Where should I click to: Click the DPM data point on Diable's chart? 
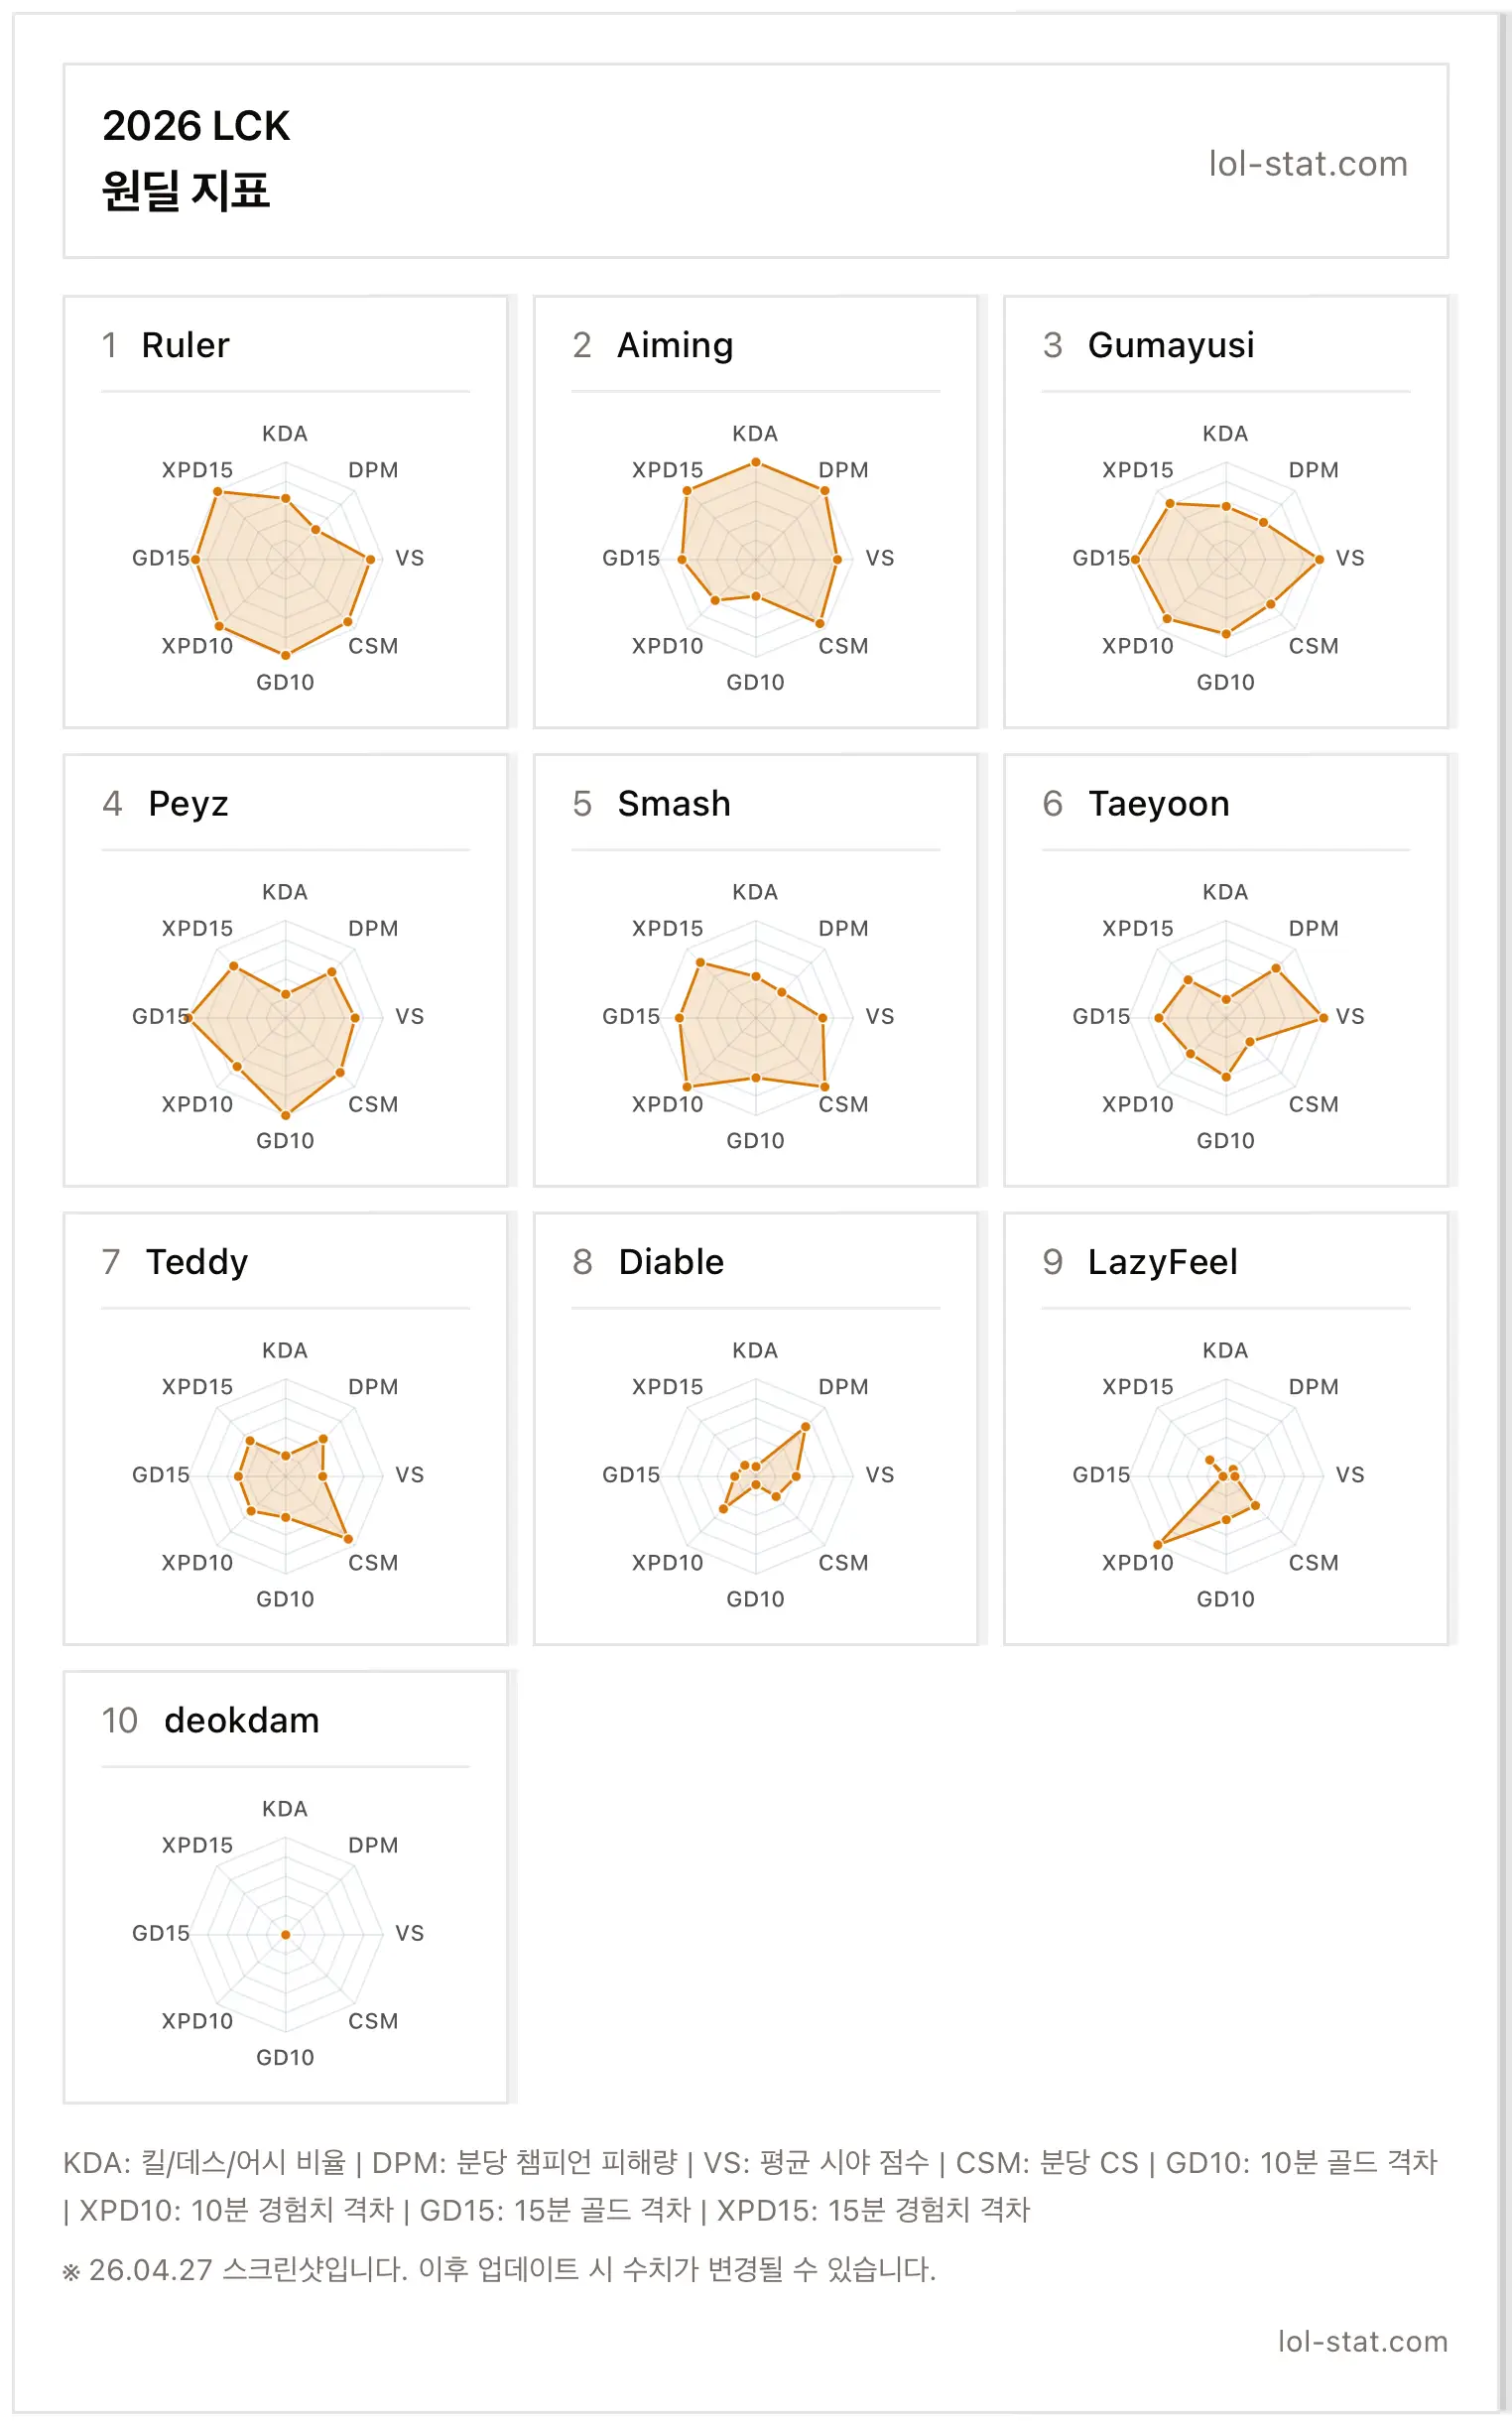(x=805, y=1427)
